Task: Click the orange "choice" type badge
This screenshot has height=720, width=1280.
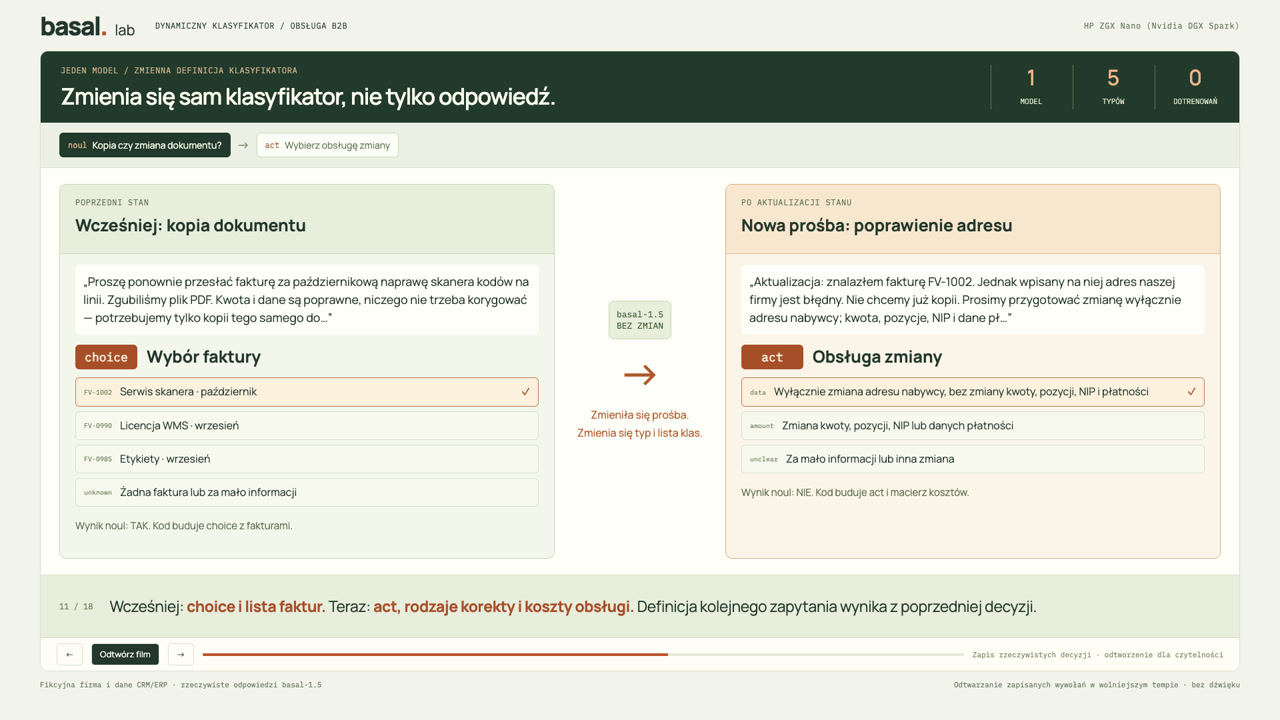Action: pyautogui.click(x=106, y=357)
